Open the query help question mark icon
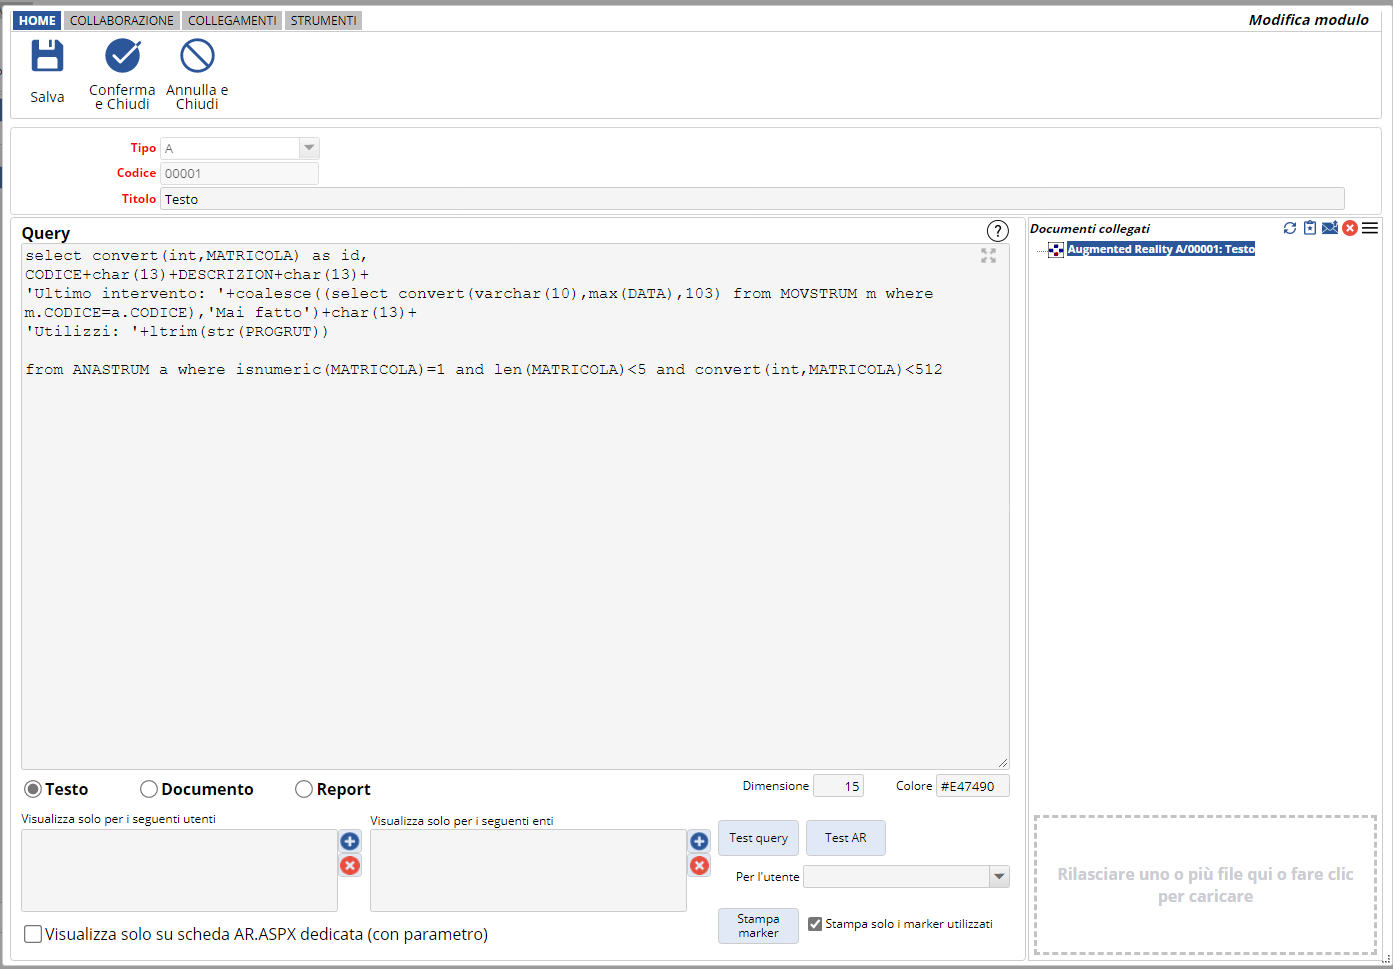The width and height of the screenshot is (1393, 969). pos(997,231)
